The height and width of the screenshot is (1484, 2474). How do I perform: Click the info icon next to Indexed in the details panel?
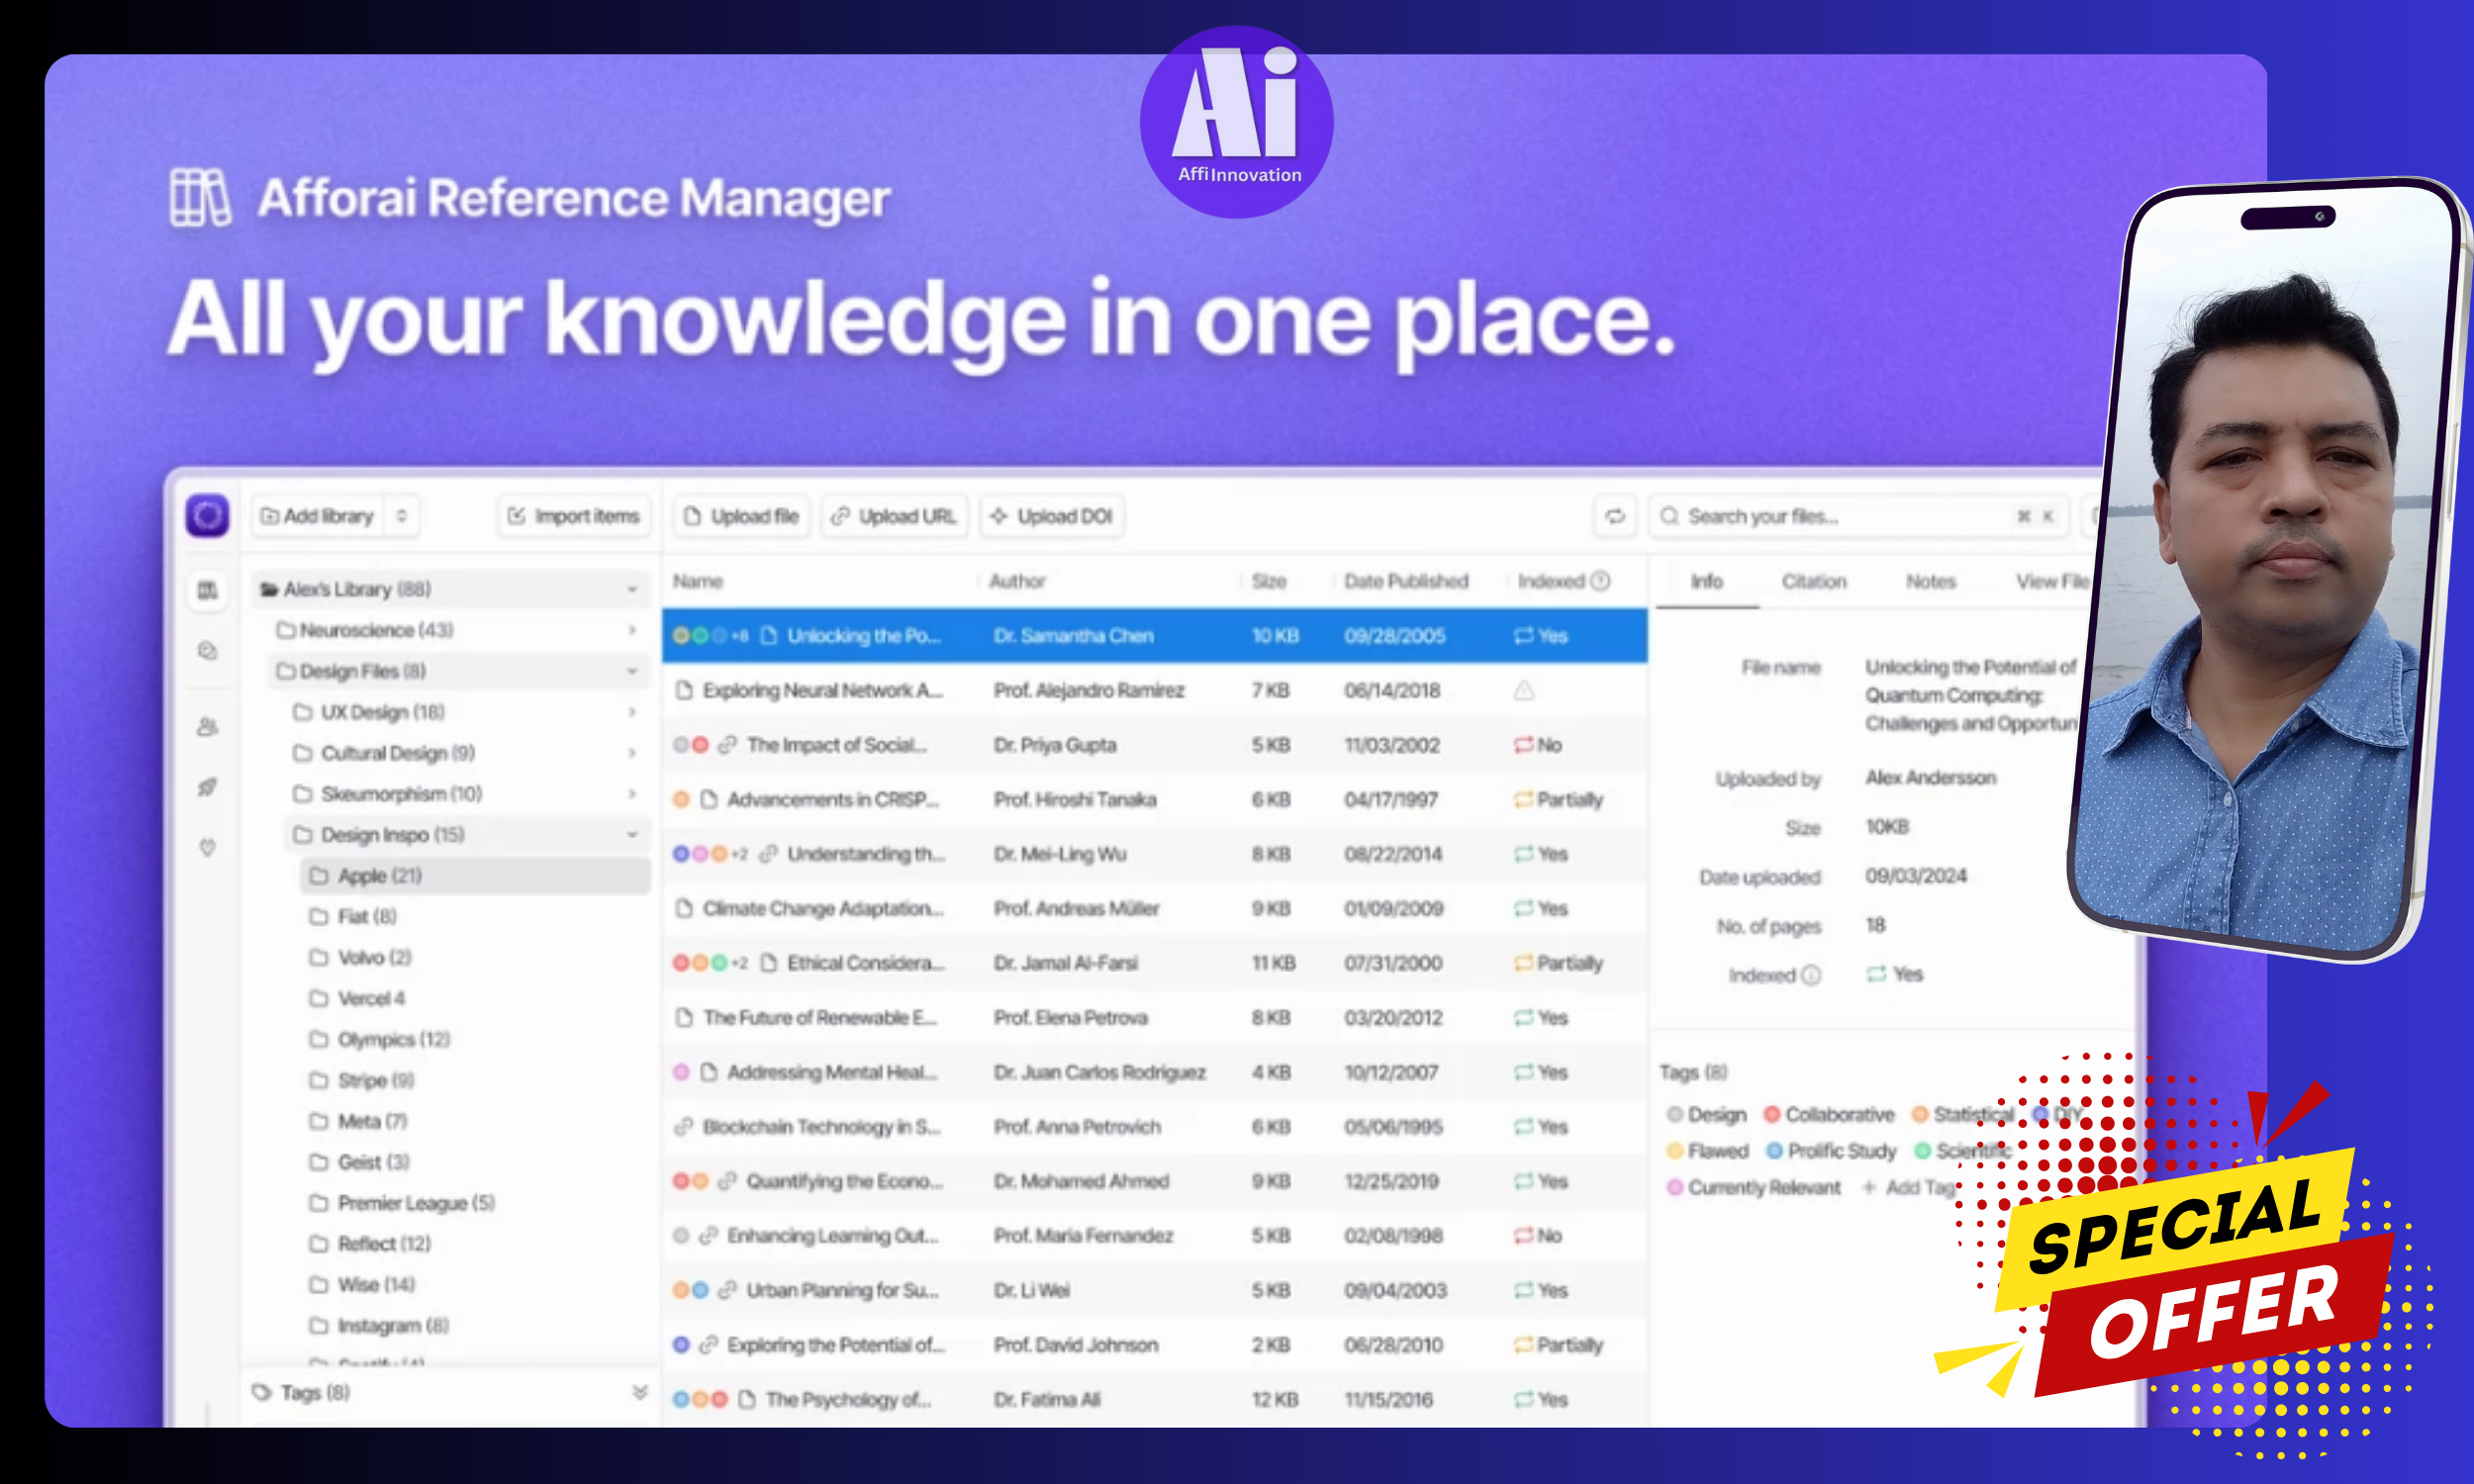pos(1811,975)
